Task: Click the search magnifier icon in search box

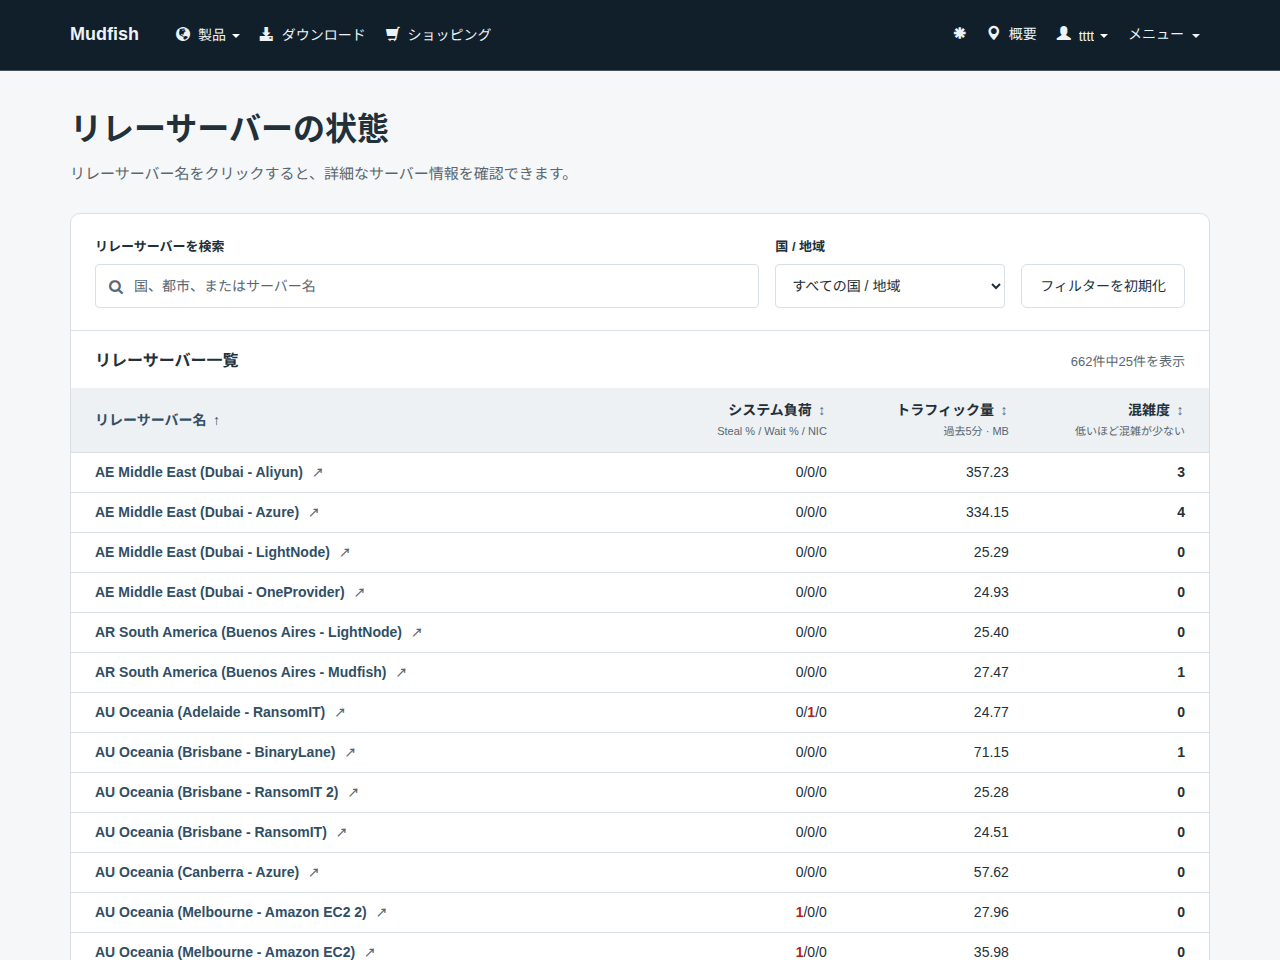Action: click(116, 287)
